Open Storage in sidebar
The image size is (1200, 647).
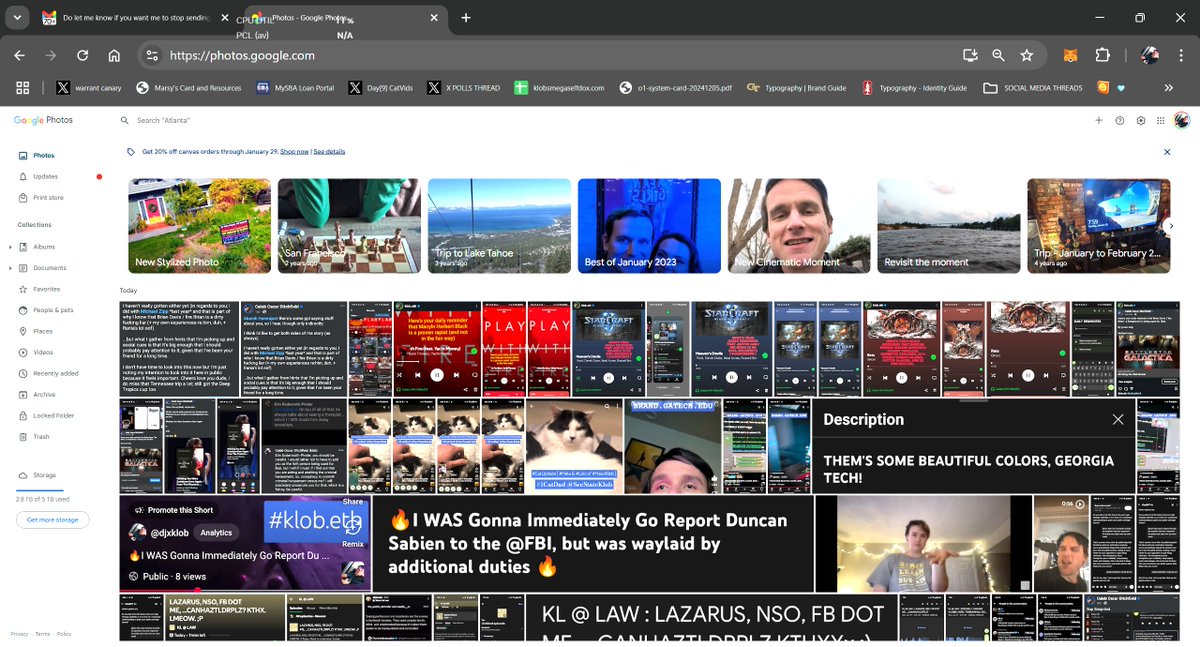[44, 475]
